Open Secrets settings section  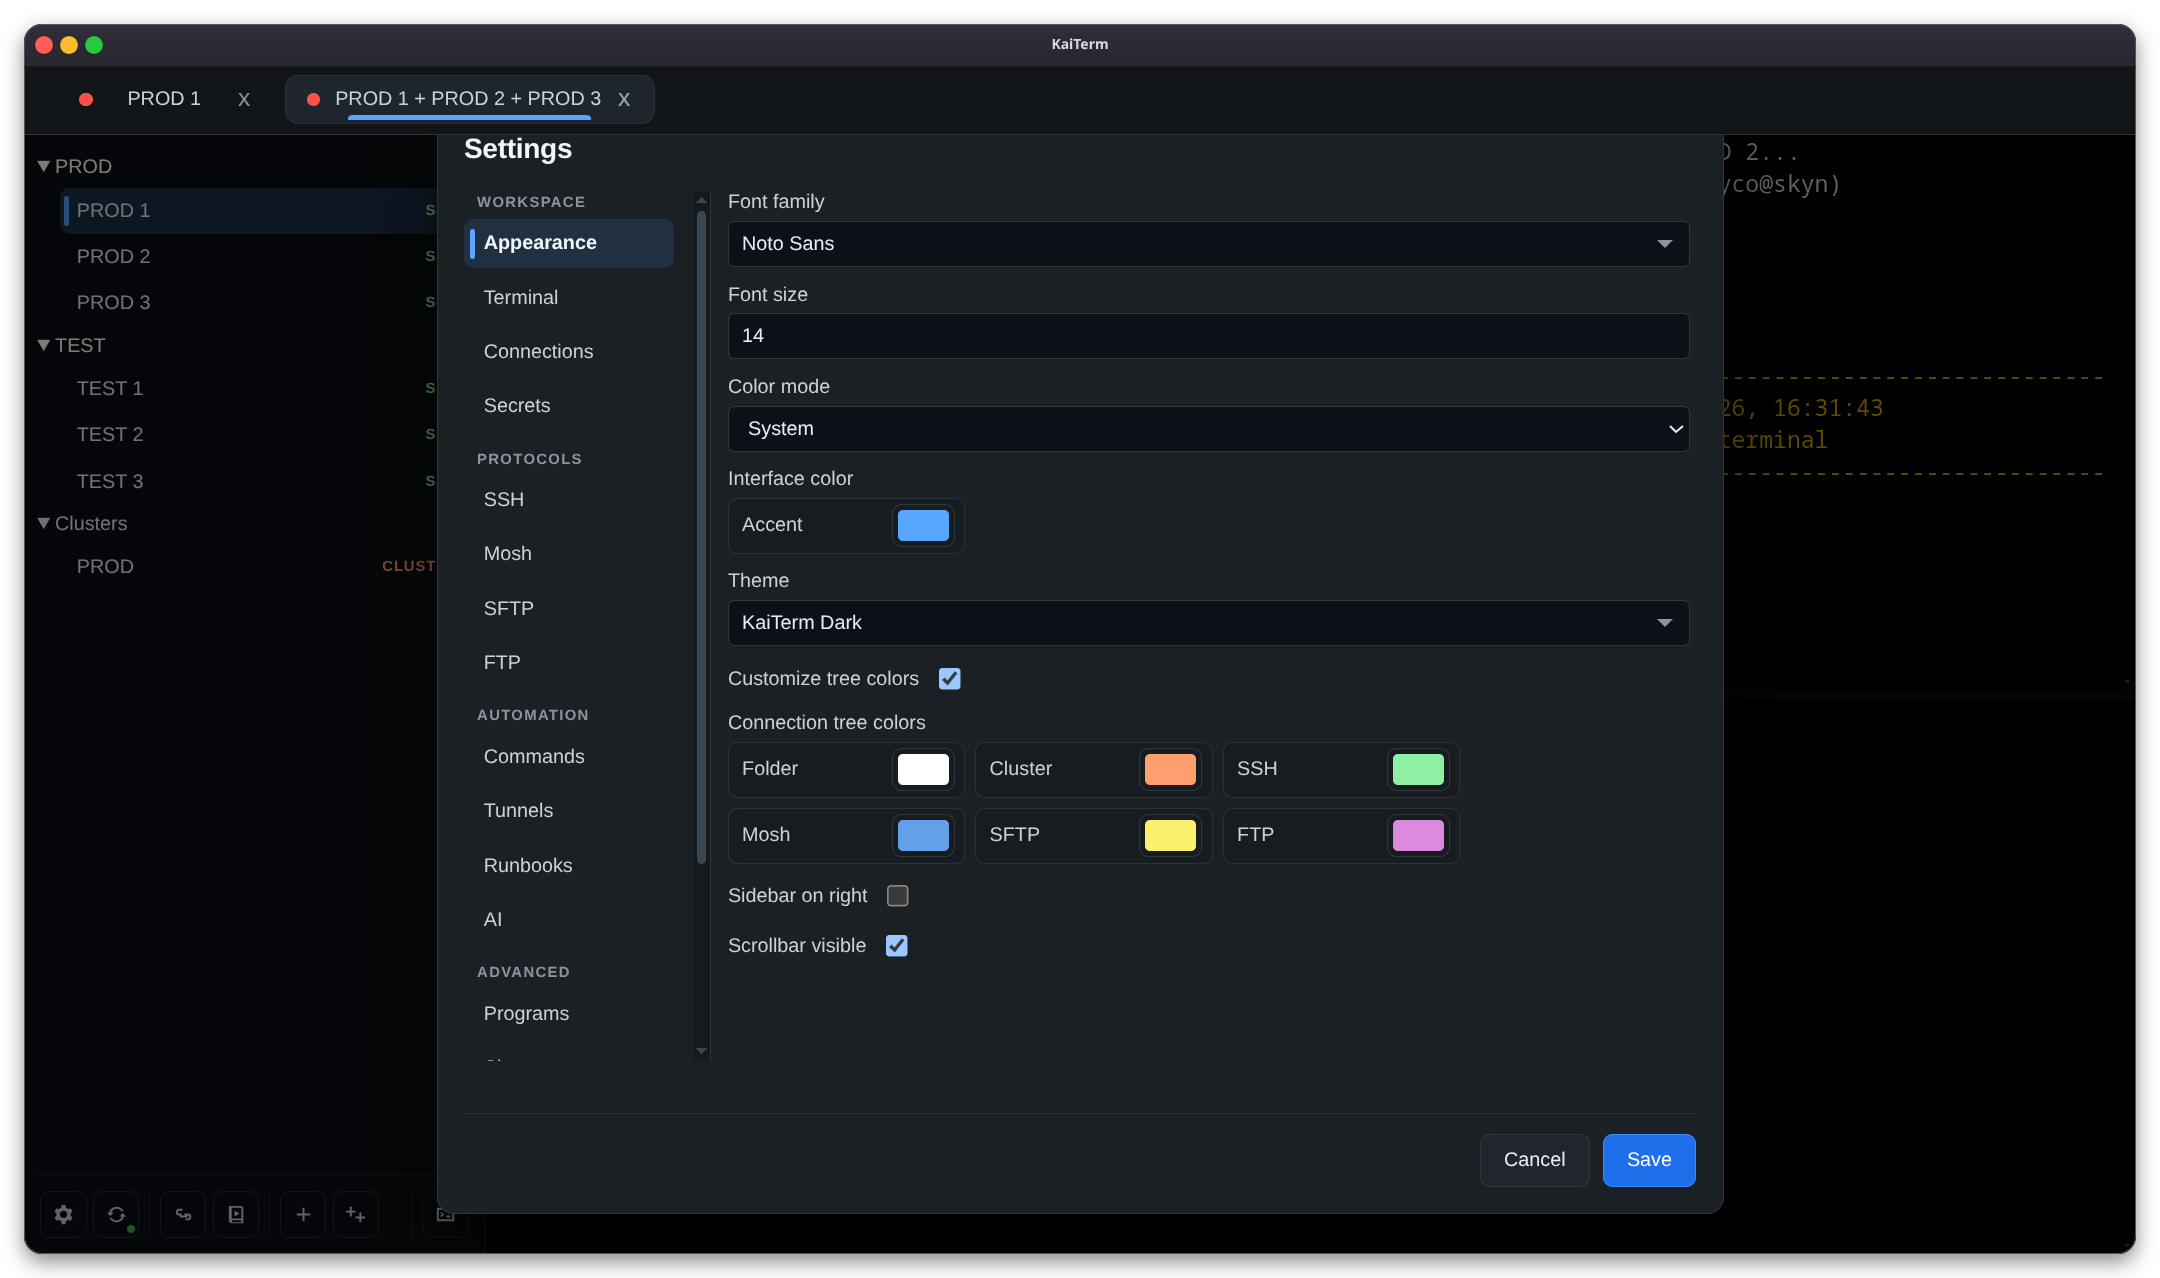pos(569,405)
